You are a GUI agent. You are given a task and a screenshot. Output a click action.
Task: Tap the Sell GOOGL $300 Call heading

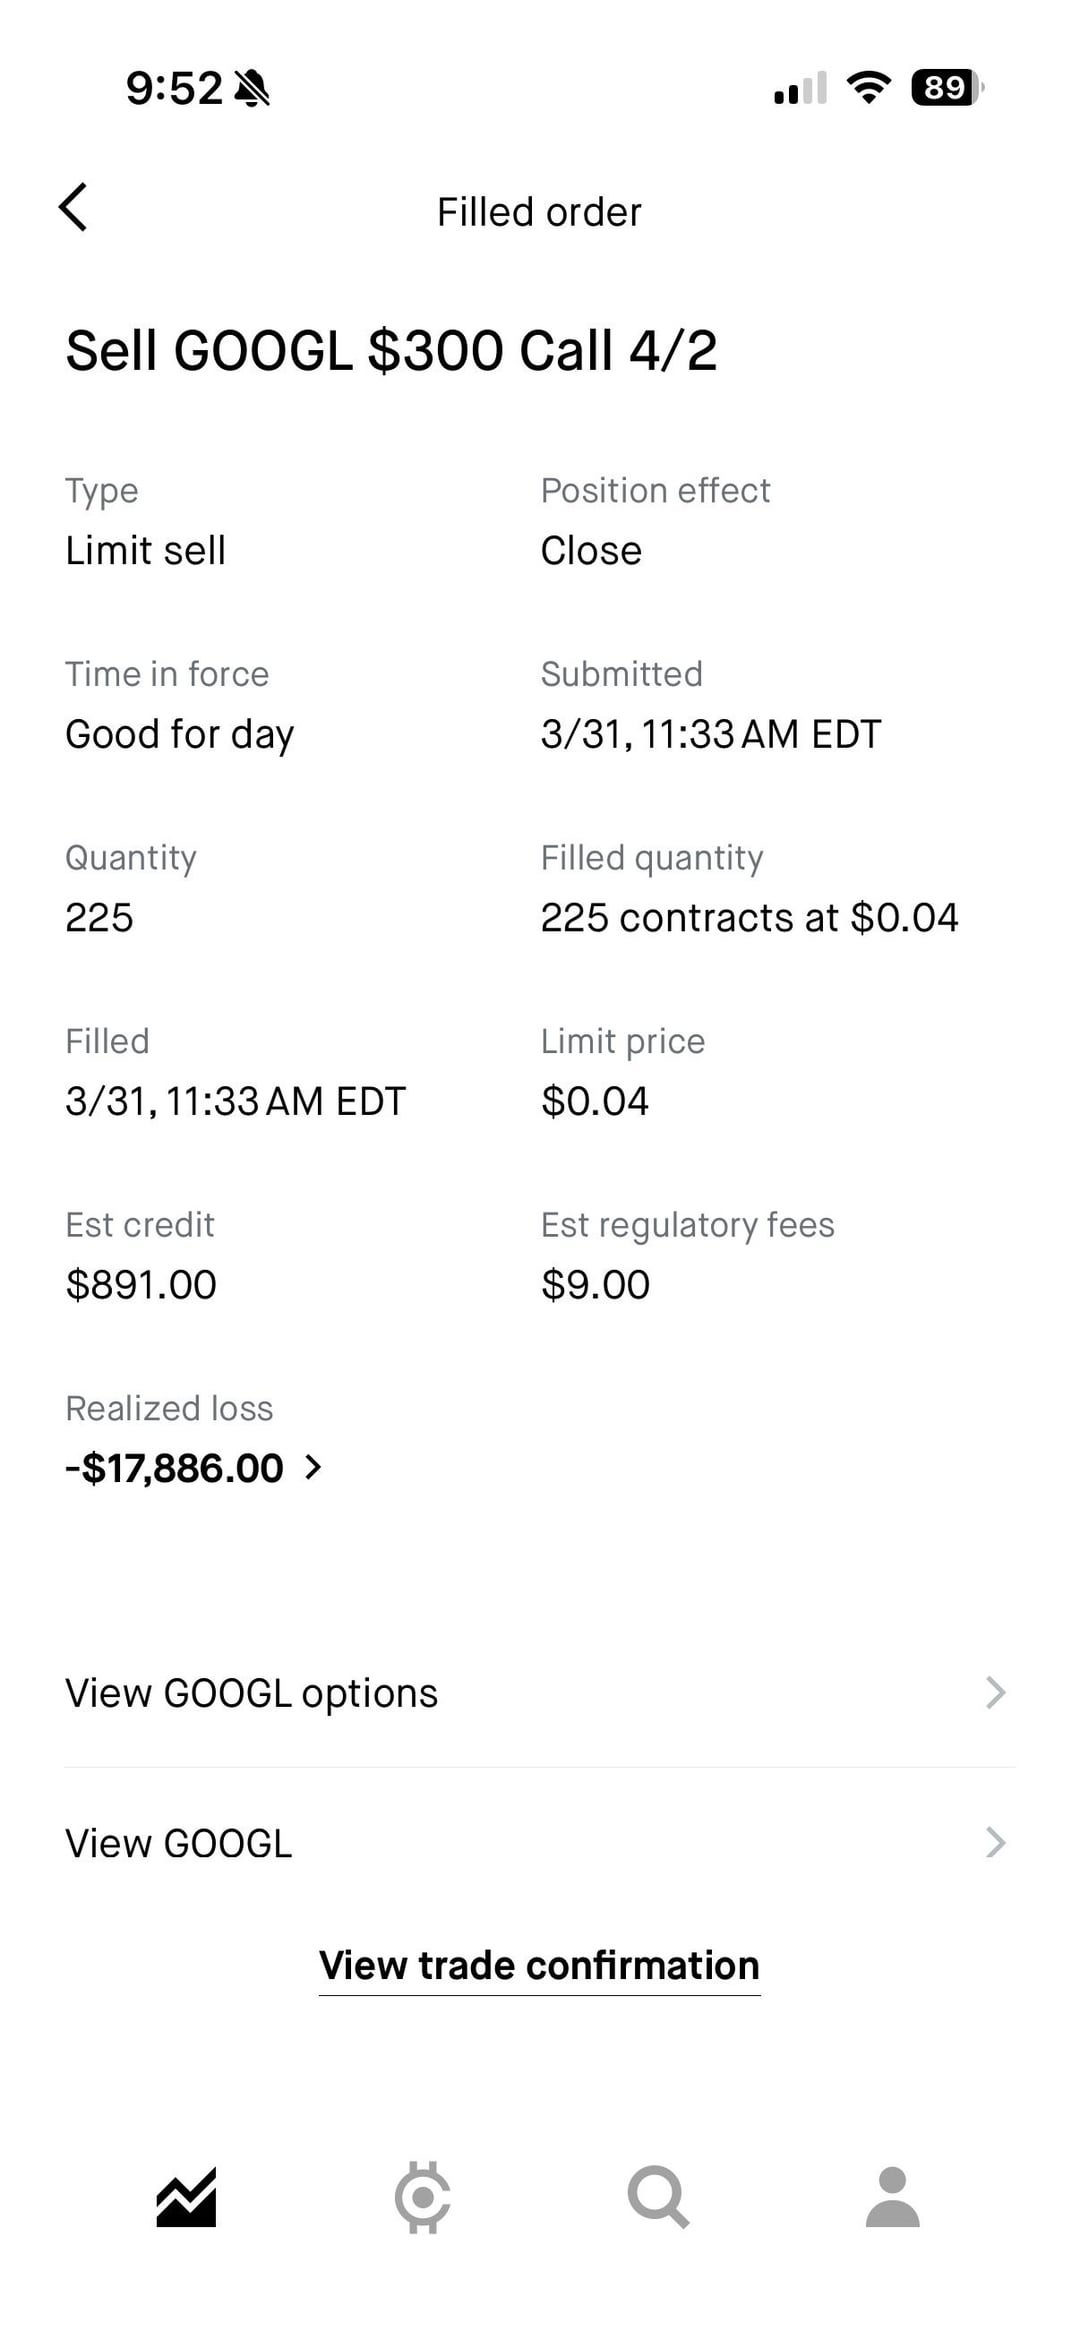coord(391,351)
